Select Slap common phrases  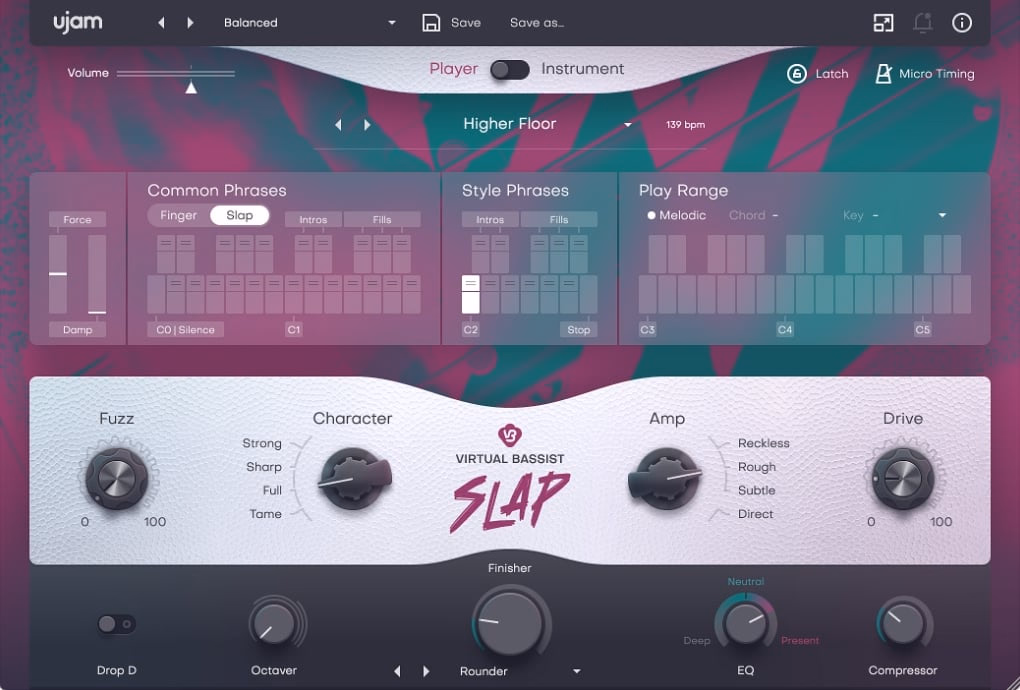pyautogui.click(x=239, y=215)
